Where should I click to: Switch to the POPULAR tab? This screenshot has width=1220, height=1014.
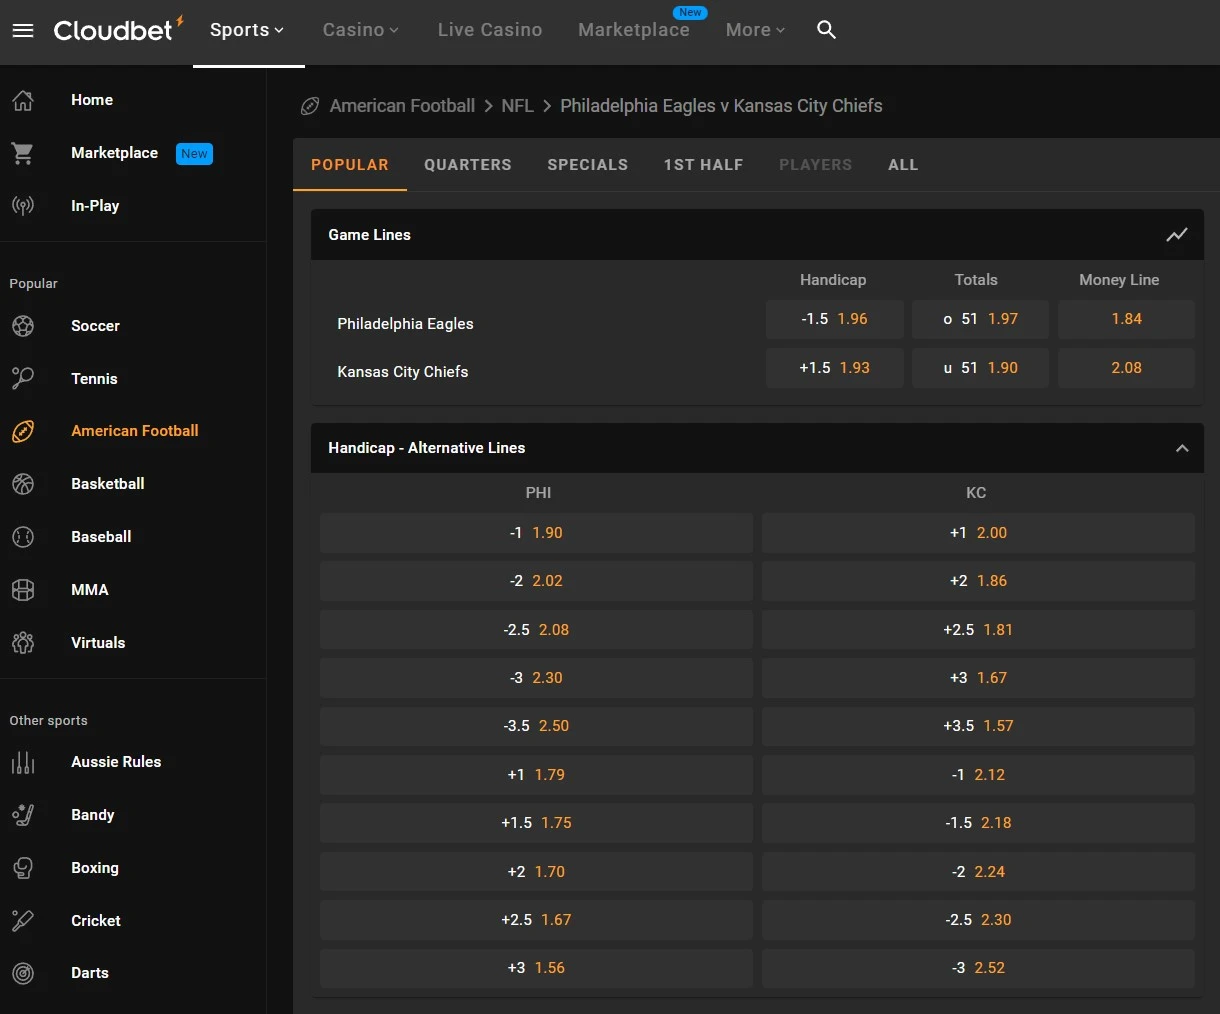point(350,165)
